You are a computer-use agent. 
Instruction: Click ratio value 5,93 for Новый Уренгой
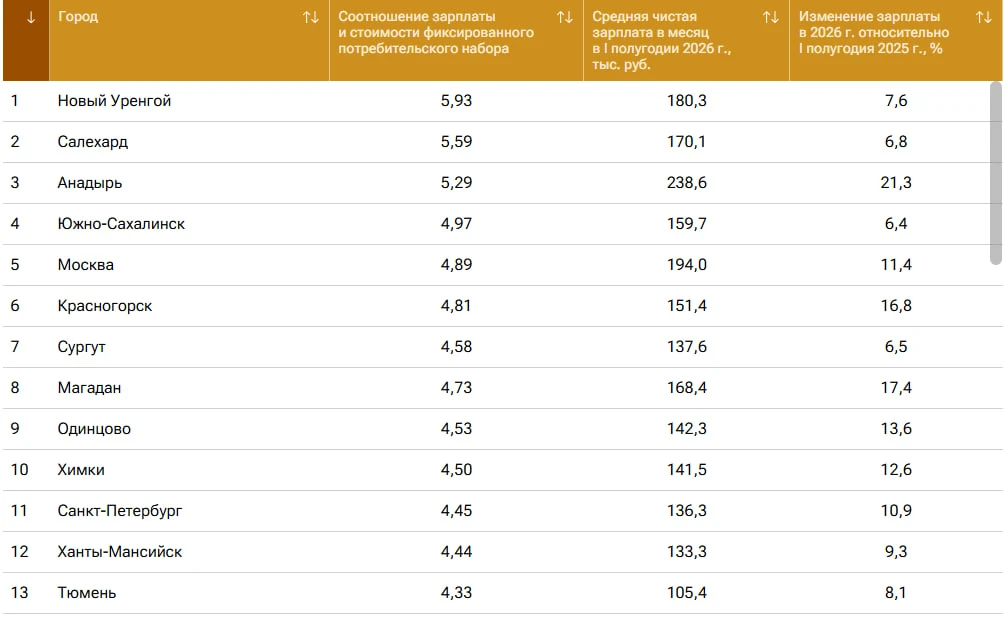pos(456,101)
